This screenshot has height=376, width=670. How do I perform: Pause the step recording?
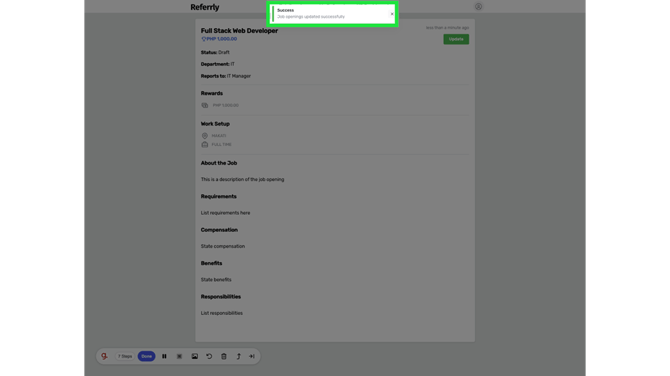164,356
